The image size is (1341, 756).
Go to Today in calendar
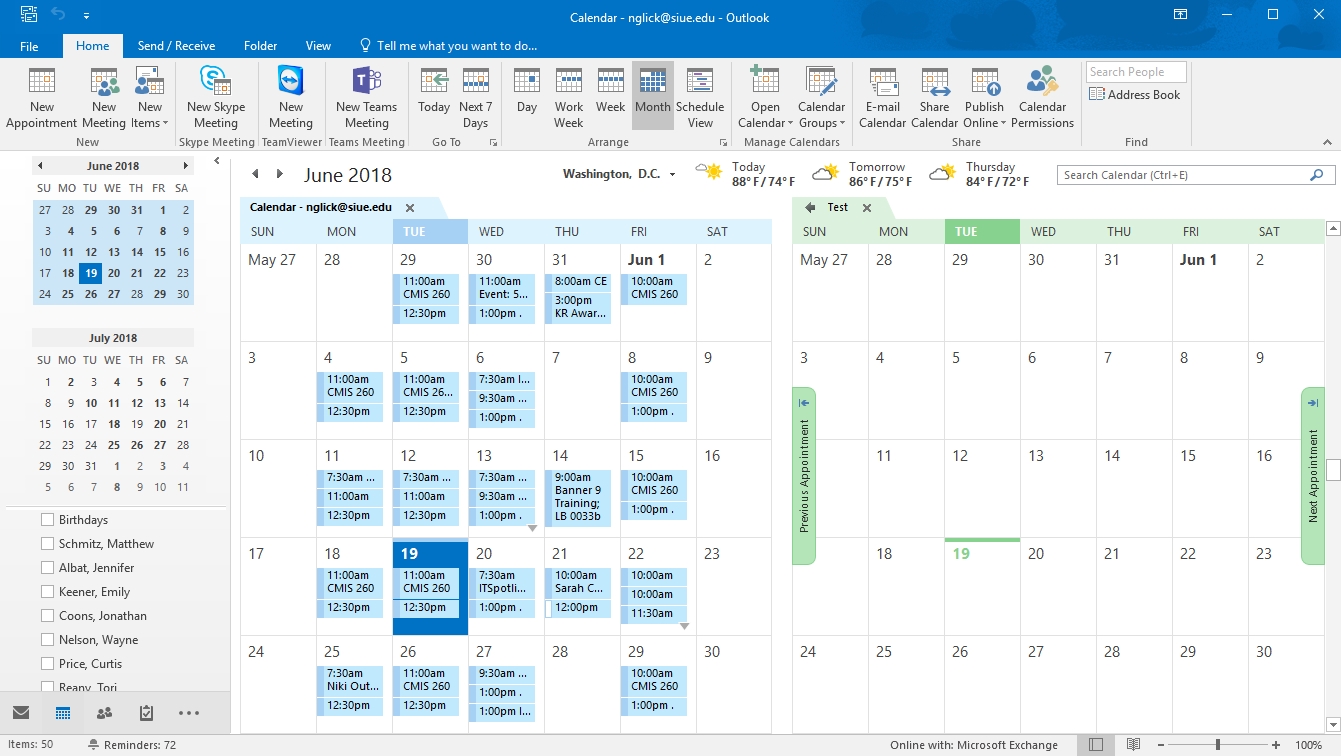pos(433,97)
